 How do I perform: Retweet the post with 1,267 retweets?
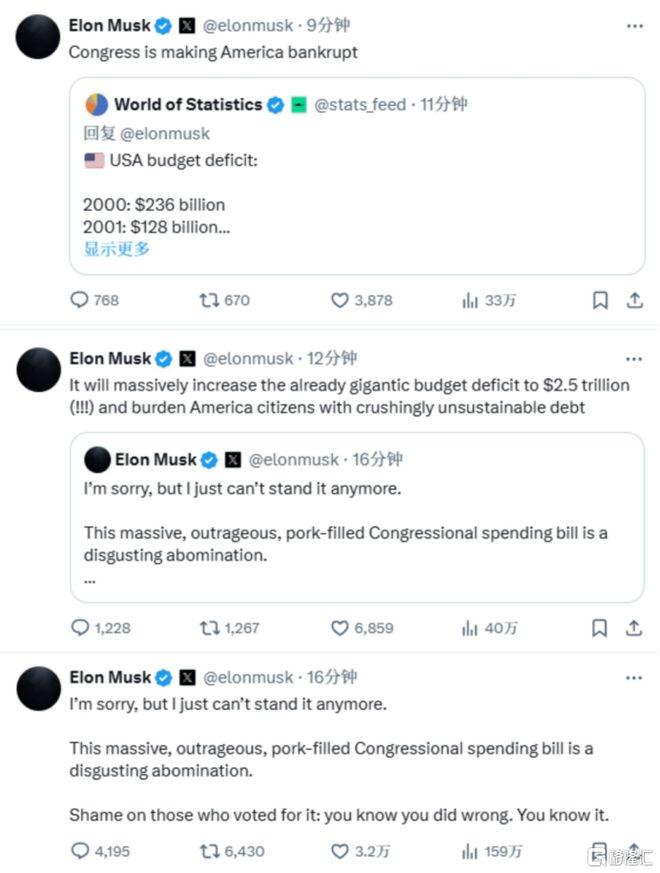click(x=210, y=628)
